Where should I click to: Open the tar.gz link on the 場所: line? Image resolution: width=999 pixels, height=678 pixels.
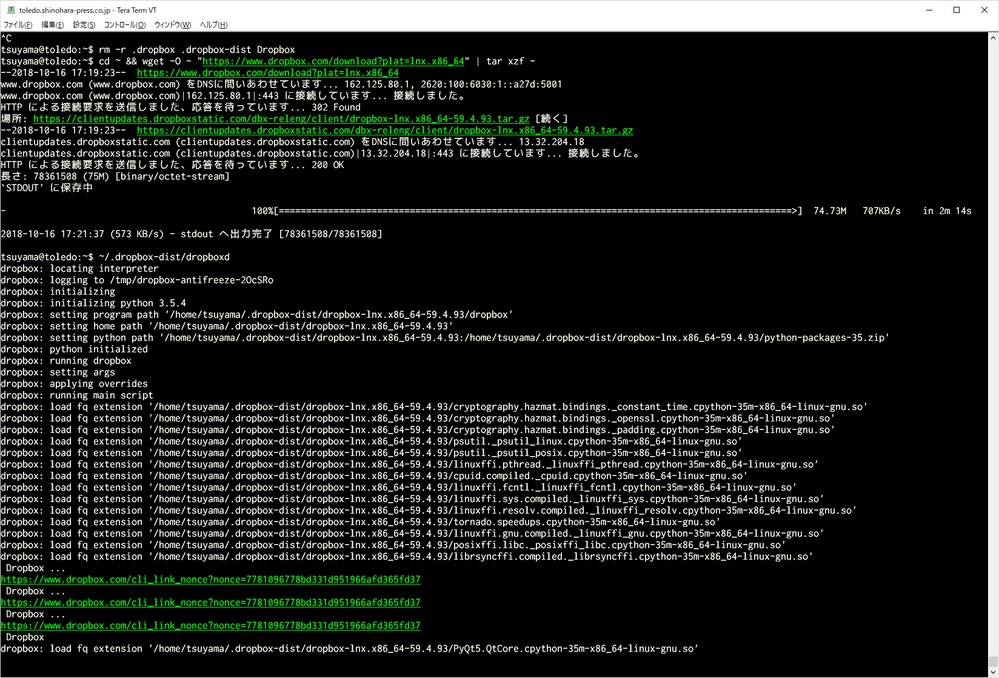pyautogui.click(x=281, y=119)
